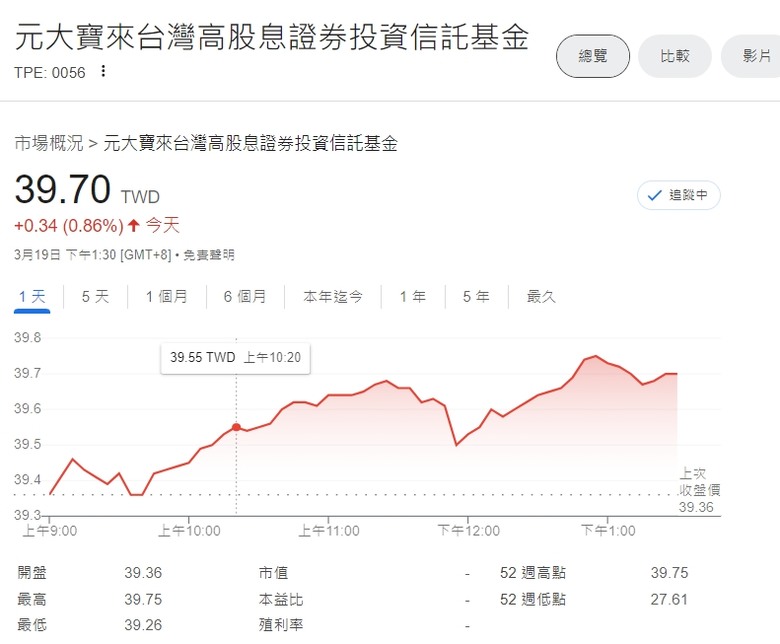Select the 最久 max chart range

541,297
